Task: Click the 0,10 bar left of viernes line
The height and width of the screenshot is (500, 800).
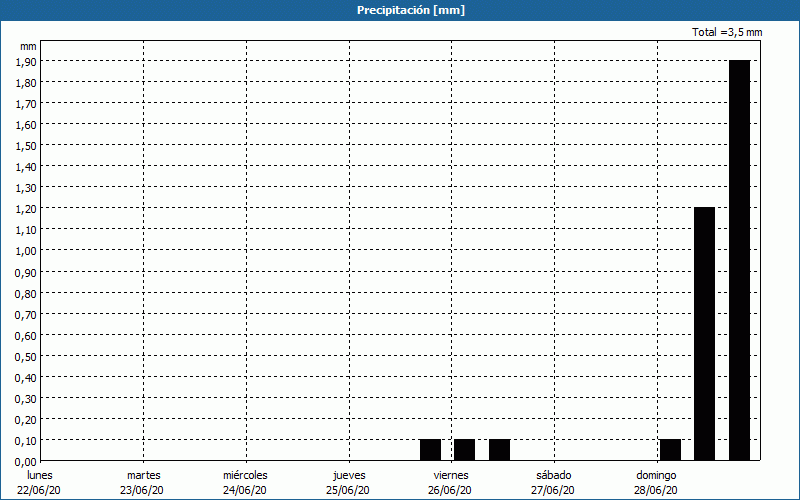Action: coord(431,449)
